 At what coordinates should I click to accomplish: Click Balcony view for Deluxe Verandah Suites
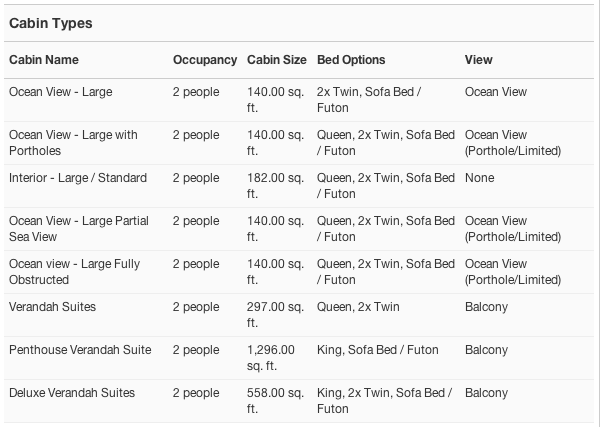pyautogui.click(x=486, y=393)
